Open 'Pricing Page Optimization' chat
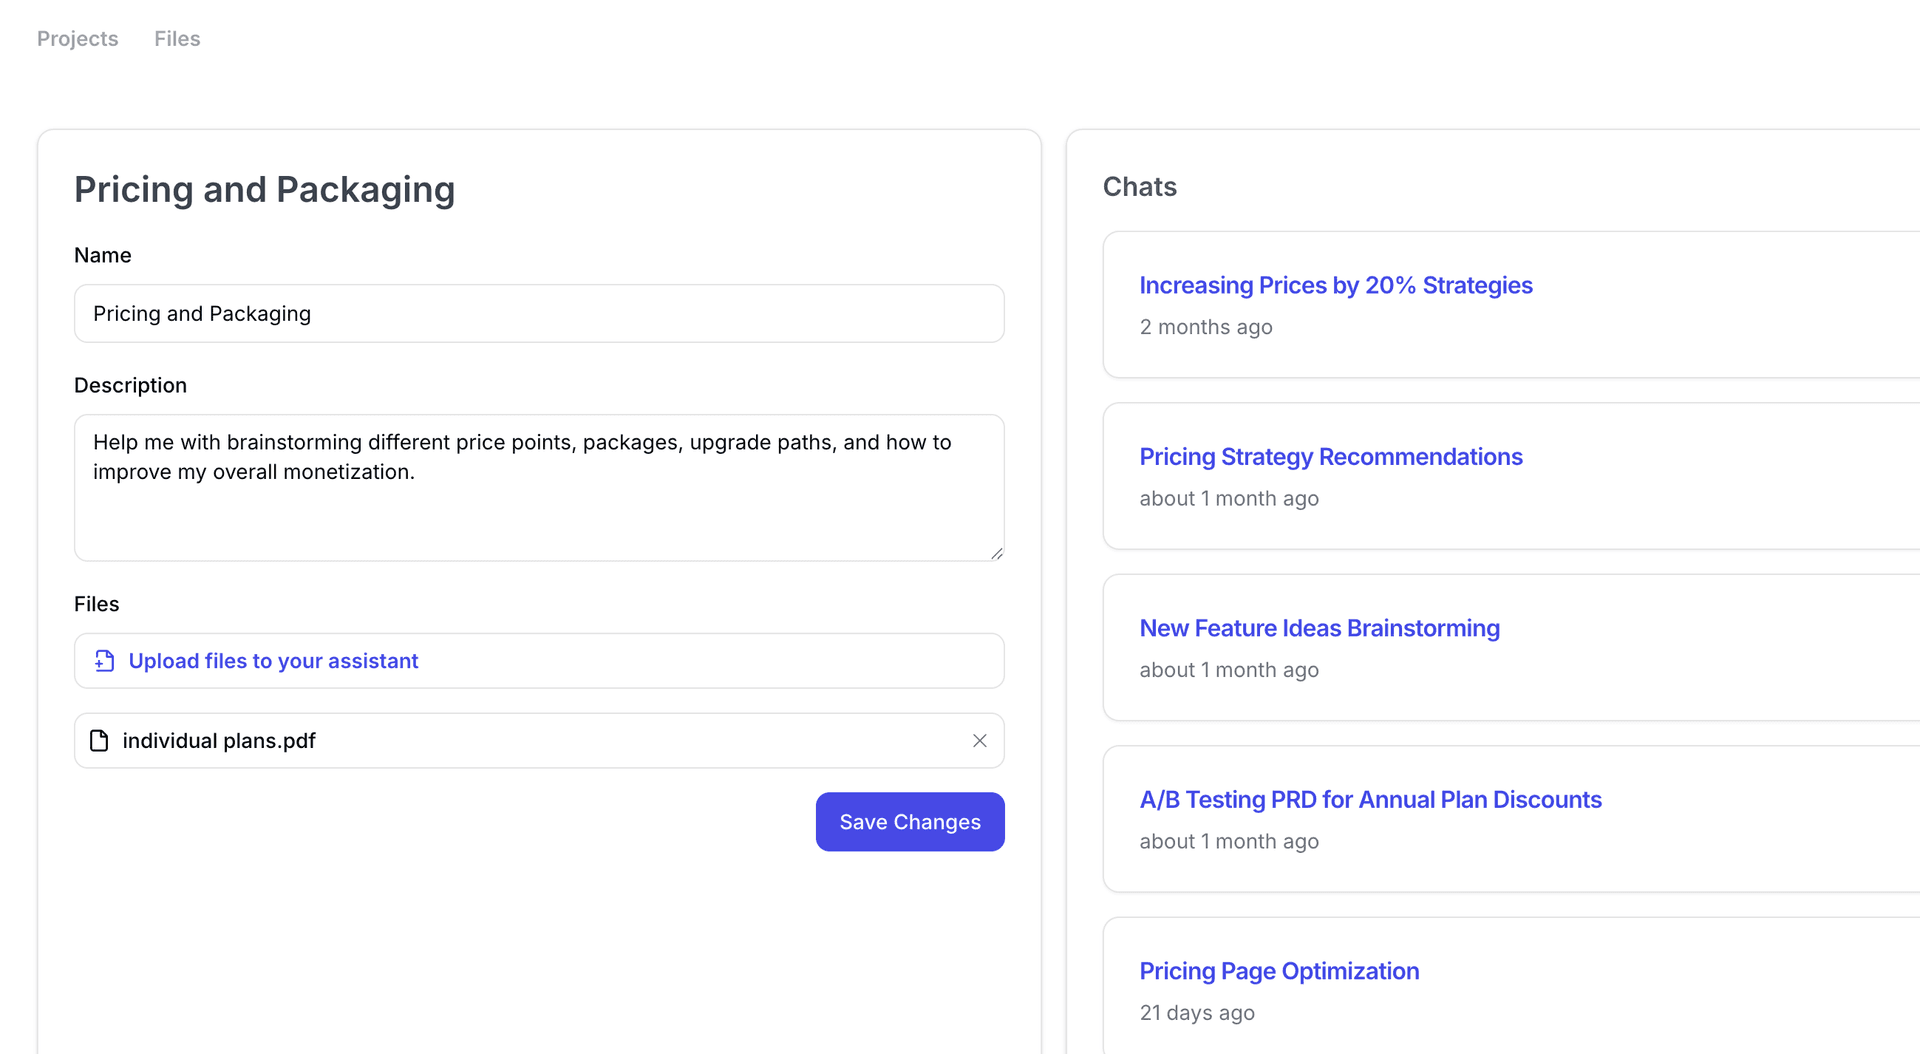The height and width of the screenshot is (1054, 1920). point(1279,972)
